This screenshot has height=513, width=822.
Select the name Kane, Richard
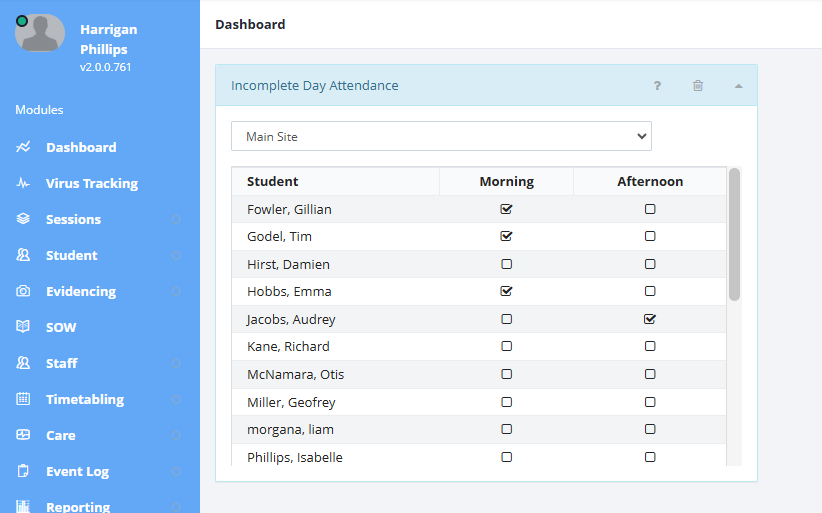pyautogui.click(x=288, y=346)
